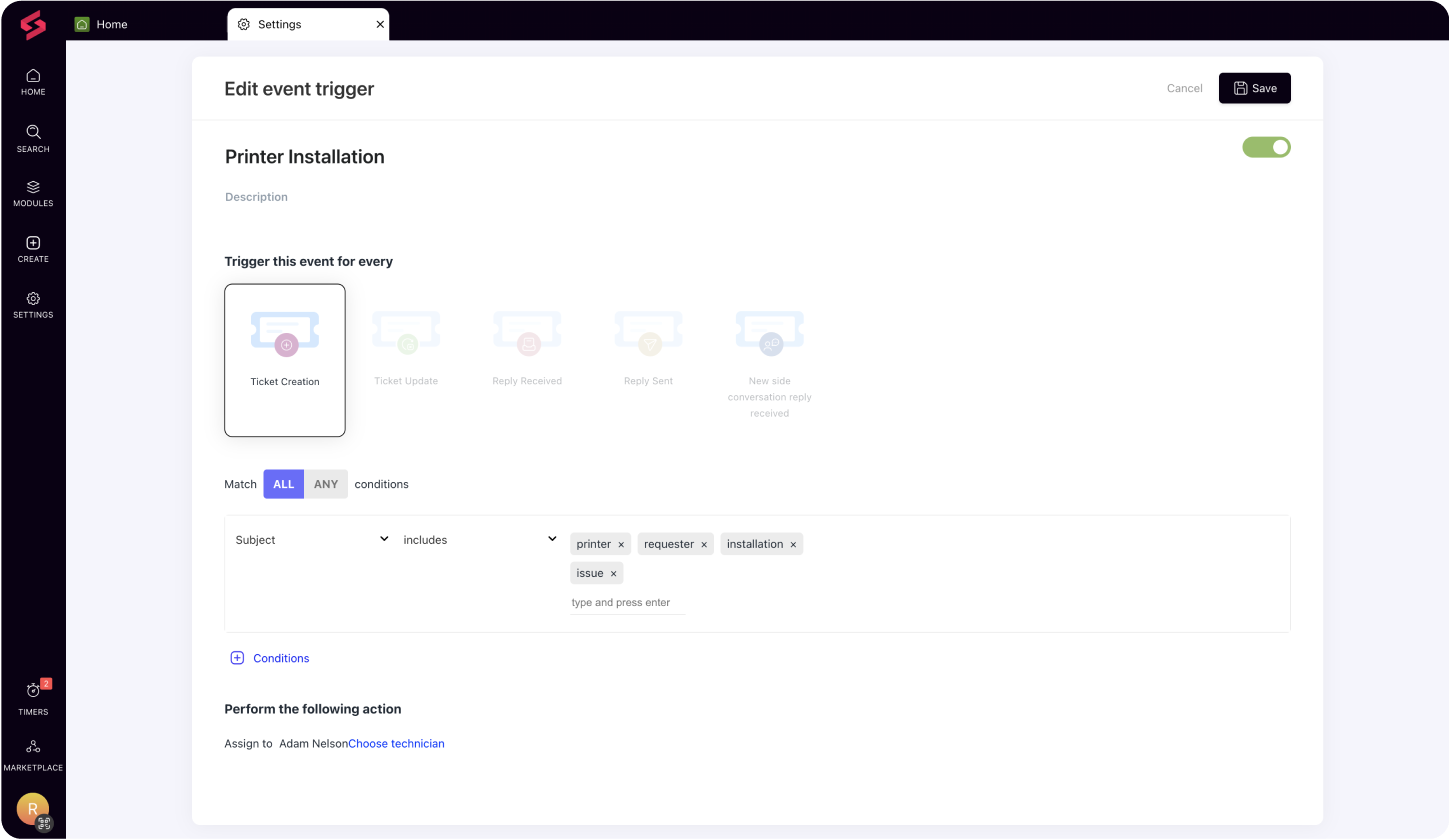
Task: Open the Timers panel with notification badge
Action: 33,695
